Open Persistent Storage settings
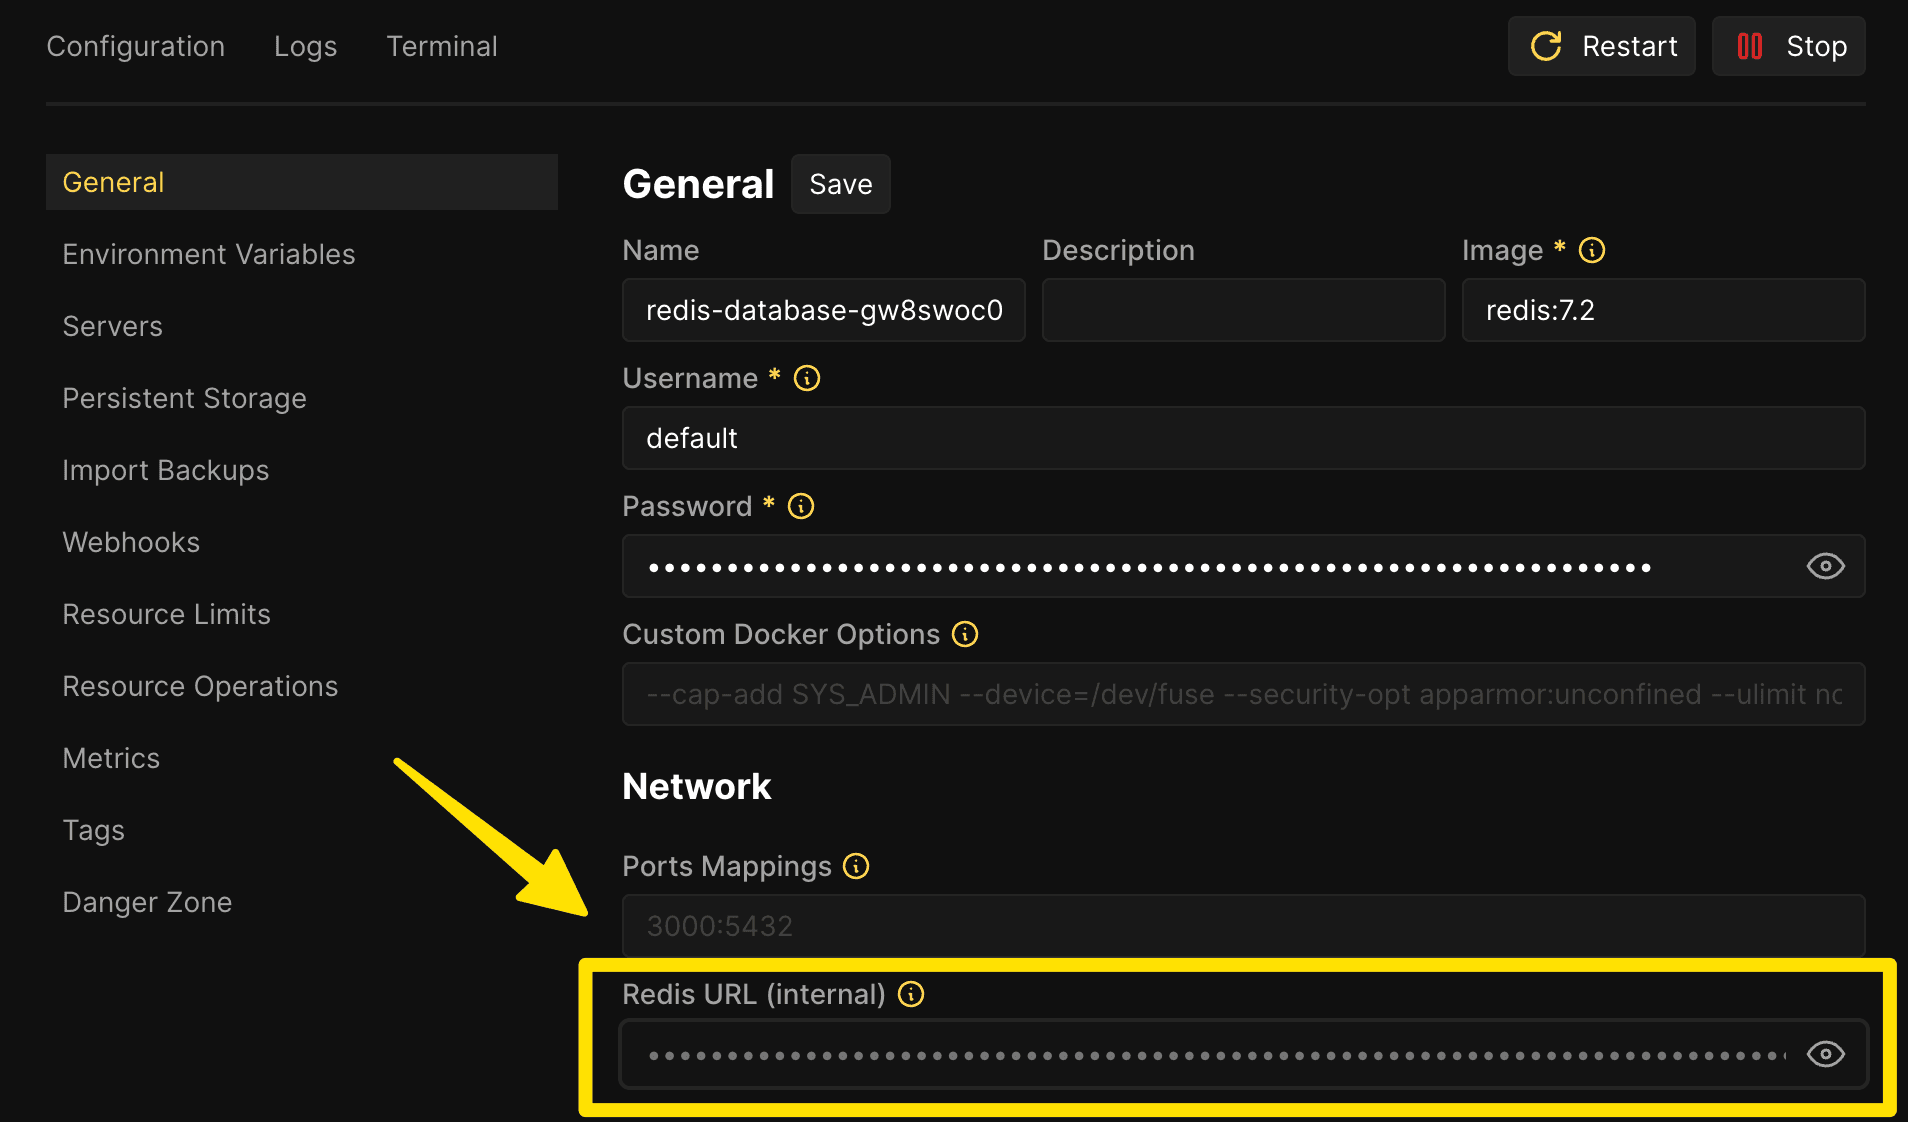Image resolution: width=1908 pixels, height=1122 pixels. (302, 398)
